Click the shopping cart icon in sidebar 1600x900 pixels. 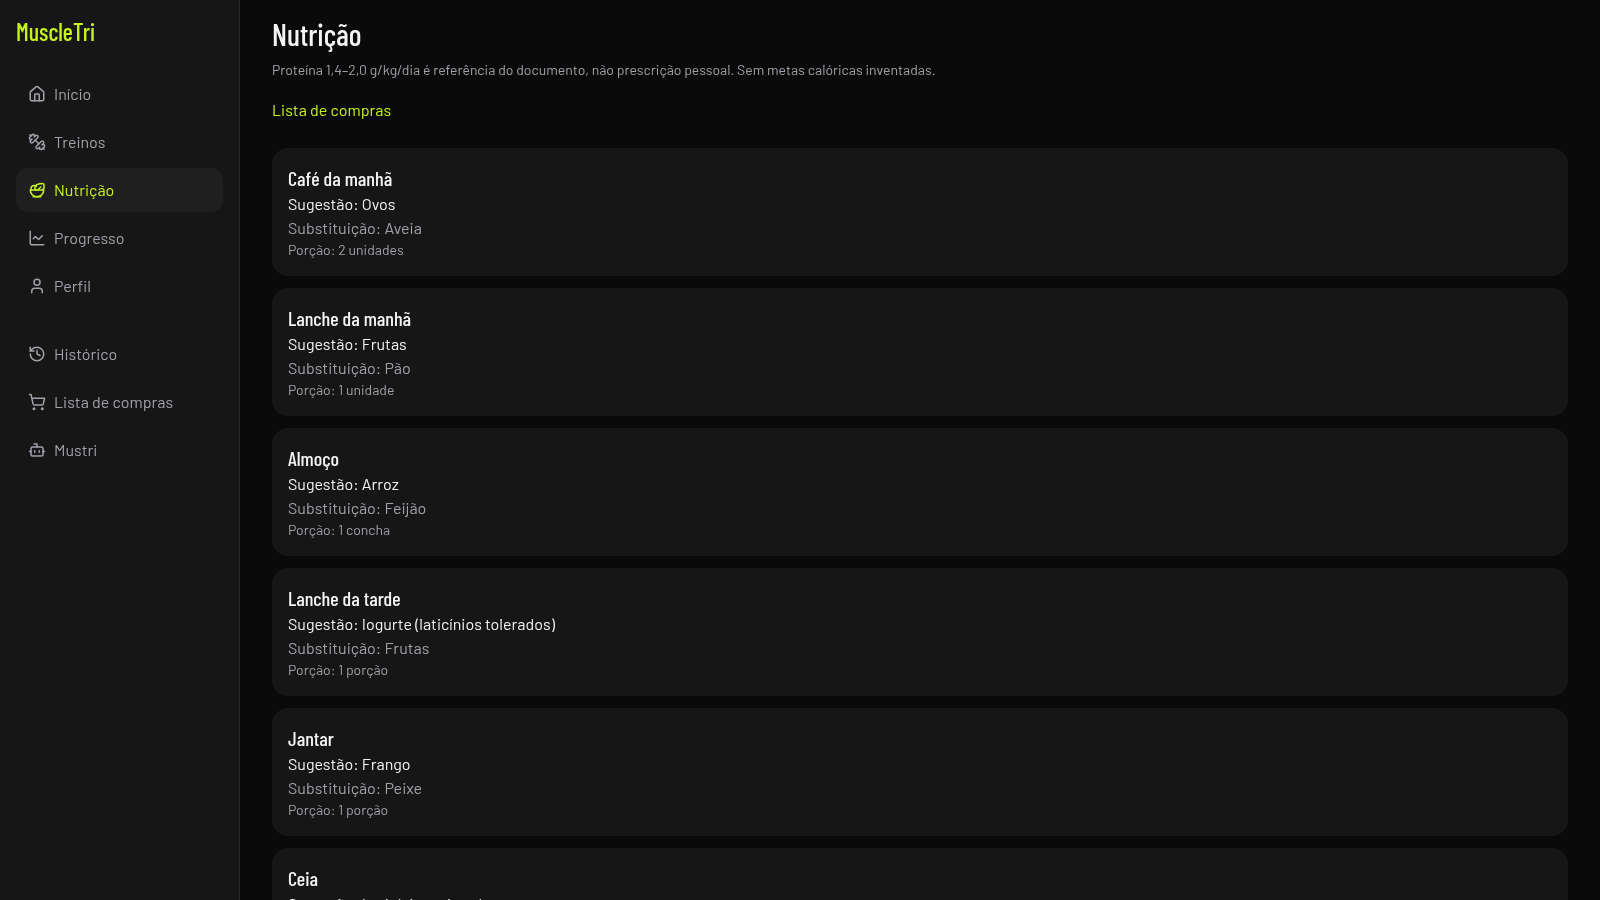coord(37,402)
